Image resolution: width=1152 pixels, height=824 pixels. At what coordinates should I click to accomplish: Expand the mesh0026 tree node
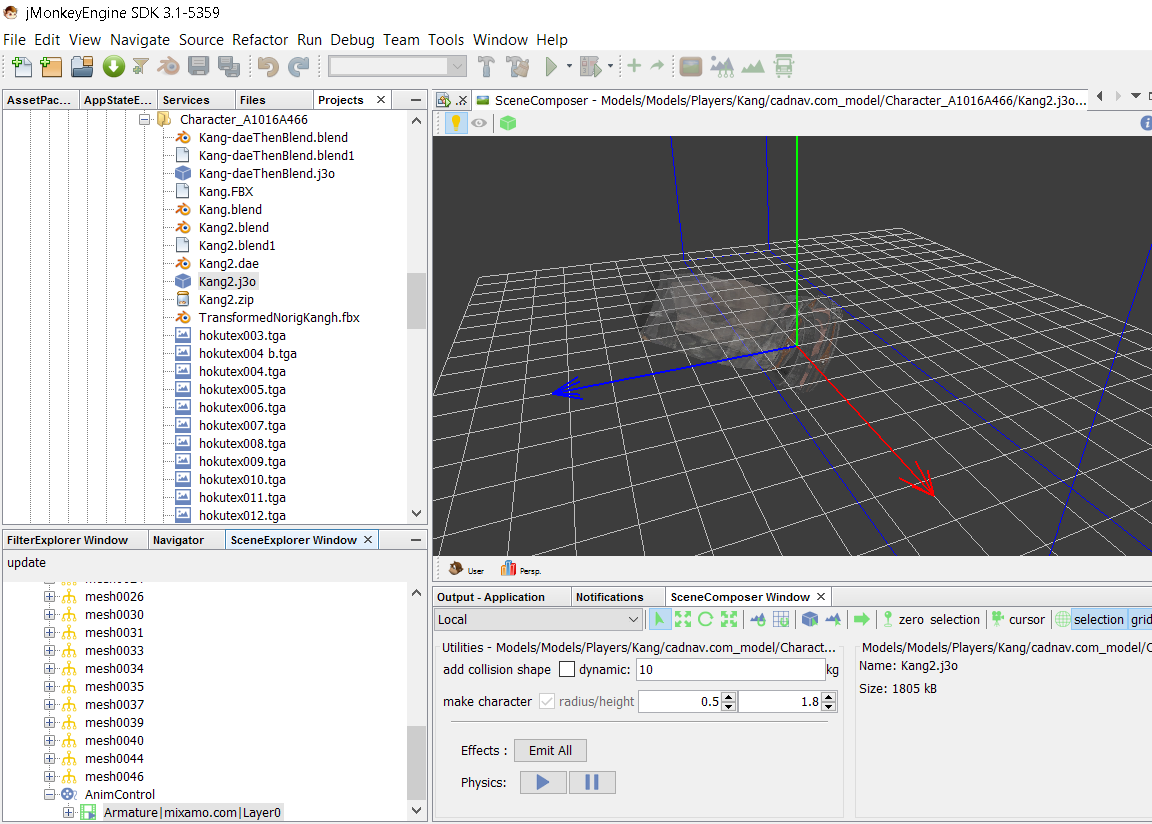click(49, 596)
